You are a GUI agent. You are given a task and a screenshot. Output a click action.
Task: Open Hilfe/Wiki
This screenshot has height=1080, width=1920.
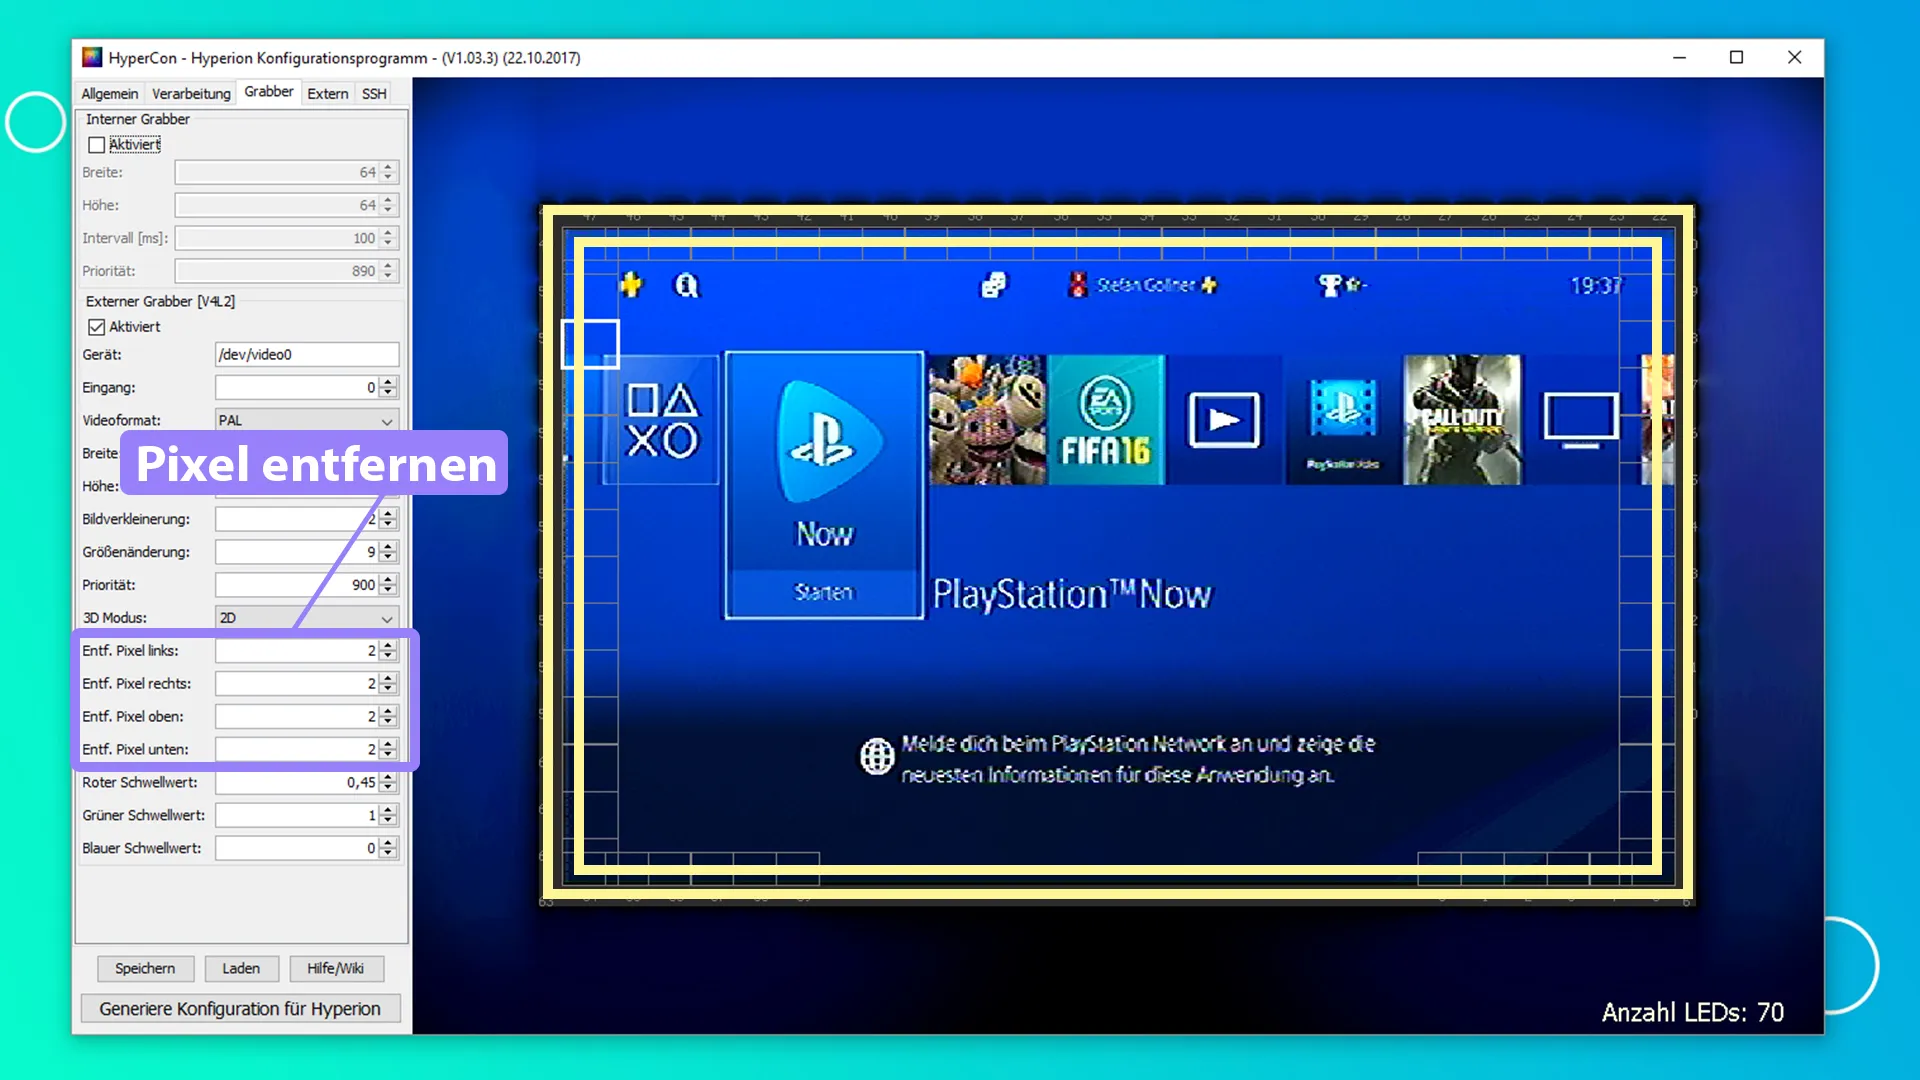coord(336,968)
